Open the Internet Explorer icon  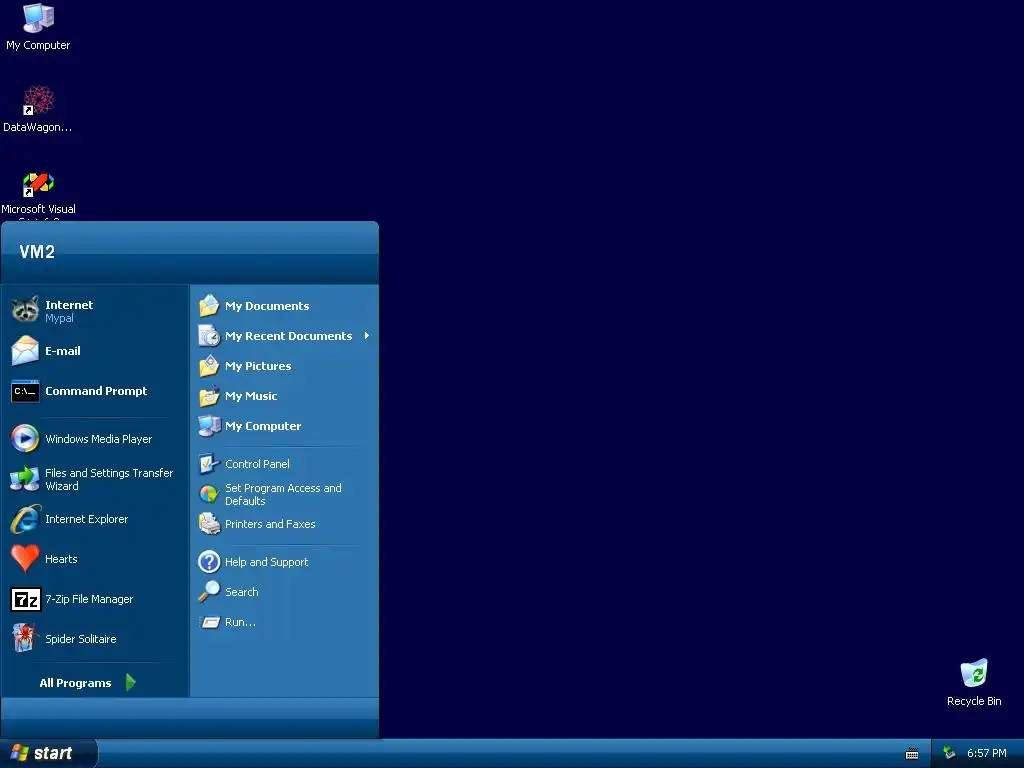pyautogui.click(x=25, y=519)
